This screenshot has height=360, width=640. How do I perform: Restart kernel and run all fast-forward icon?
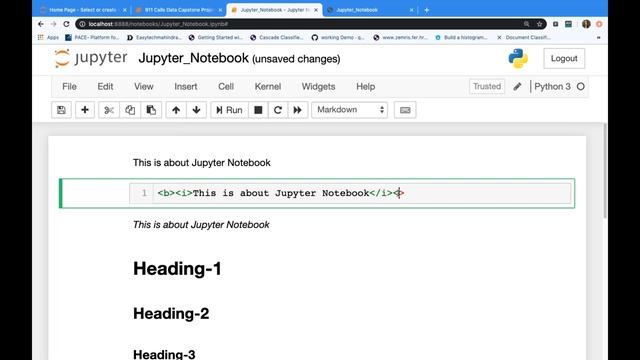coord(298,110)
